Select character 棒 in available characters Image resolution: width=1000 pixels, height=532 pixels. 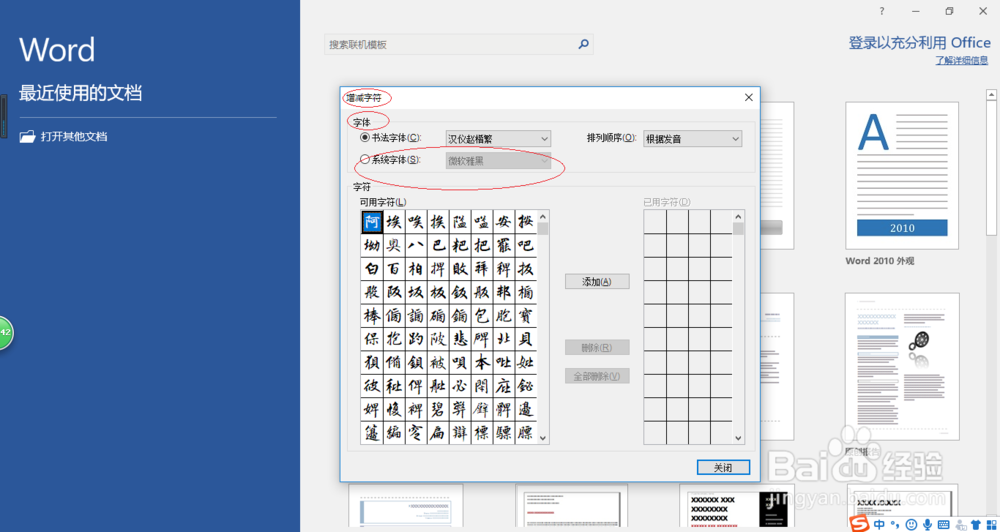coord(372,316)
